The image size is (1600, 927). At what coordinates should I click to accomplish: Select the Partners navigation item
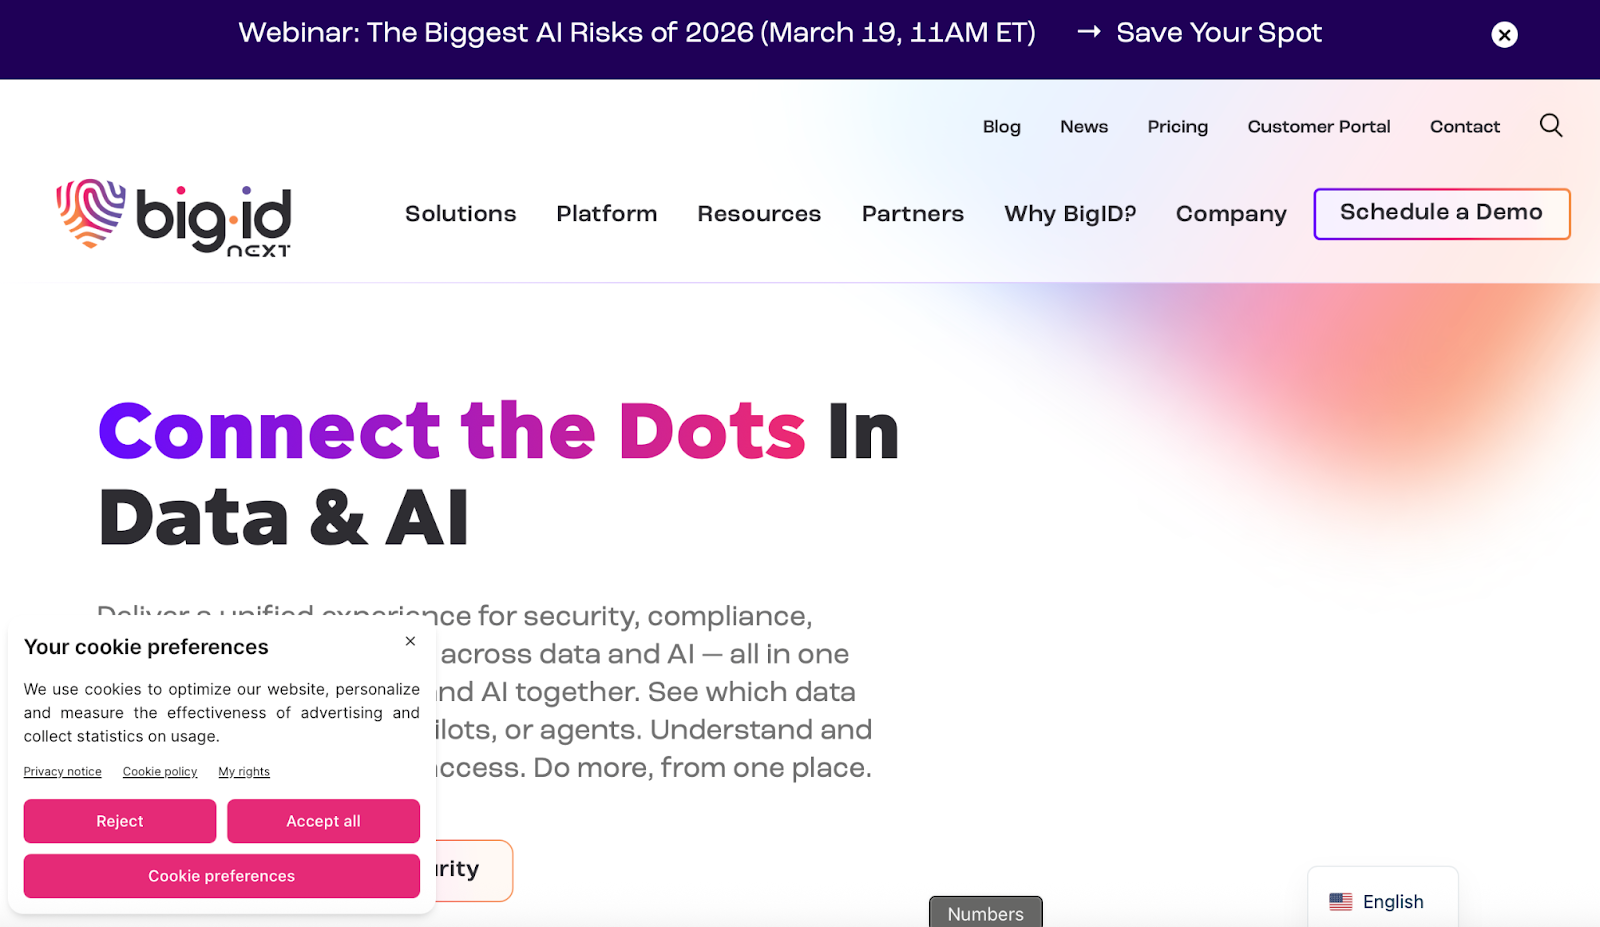[x=912, y=213]
